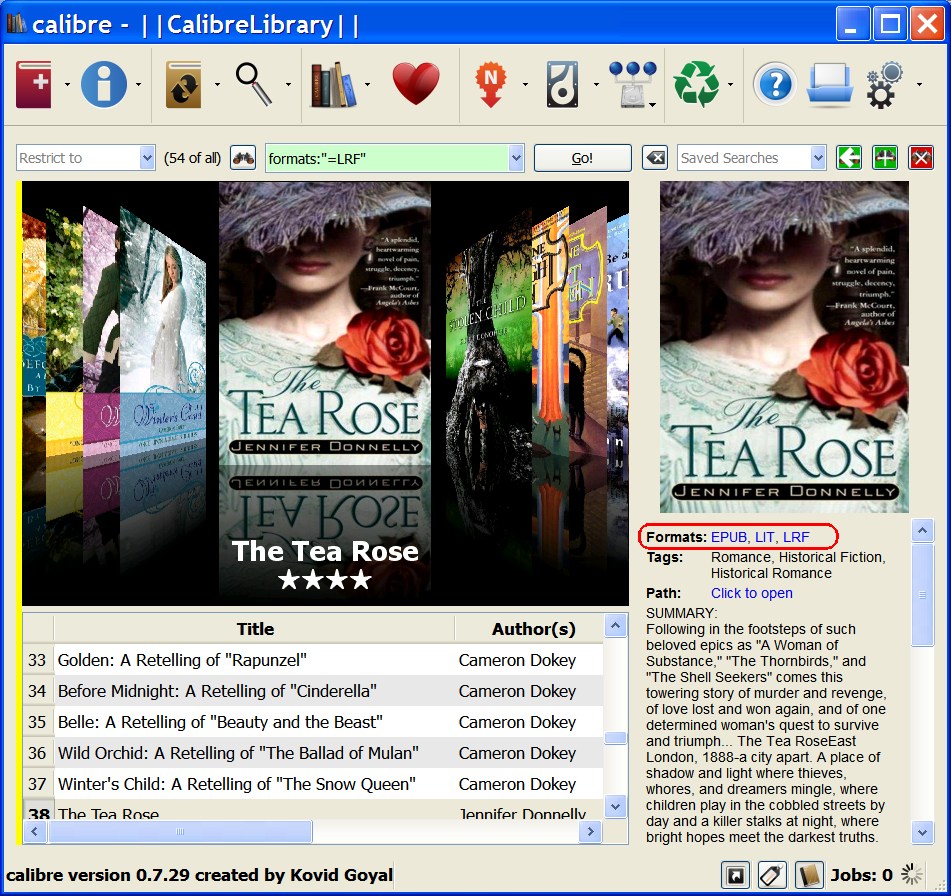Viewport: 951px width, 896px height.
Task: Click in the formats search input field
Action: pos(388,158)
